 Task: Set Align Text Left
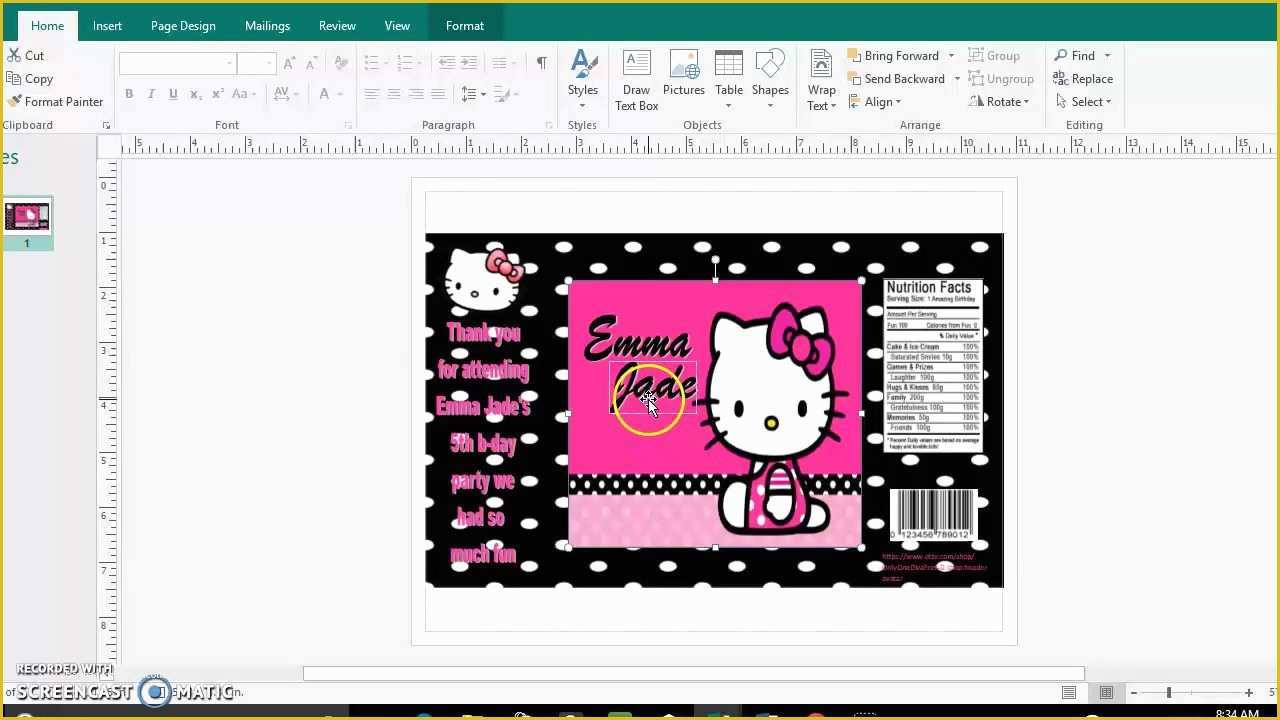[x=371, y=94]
